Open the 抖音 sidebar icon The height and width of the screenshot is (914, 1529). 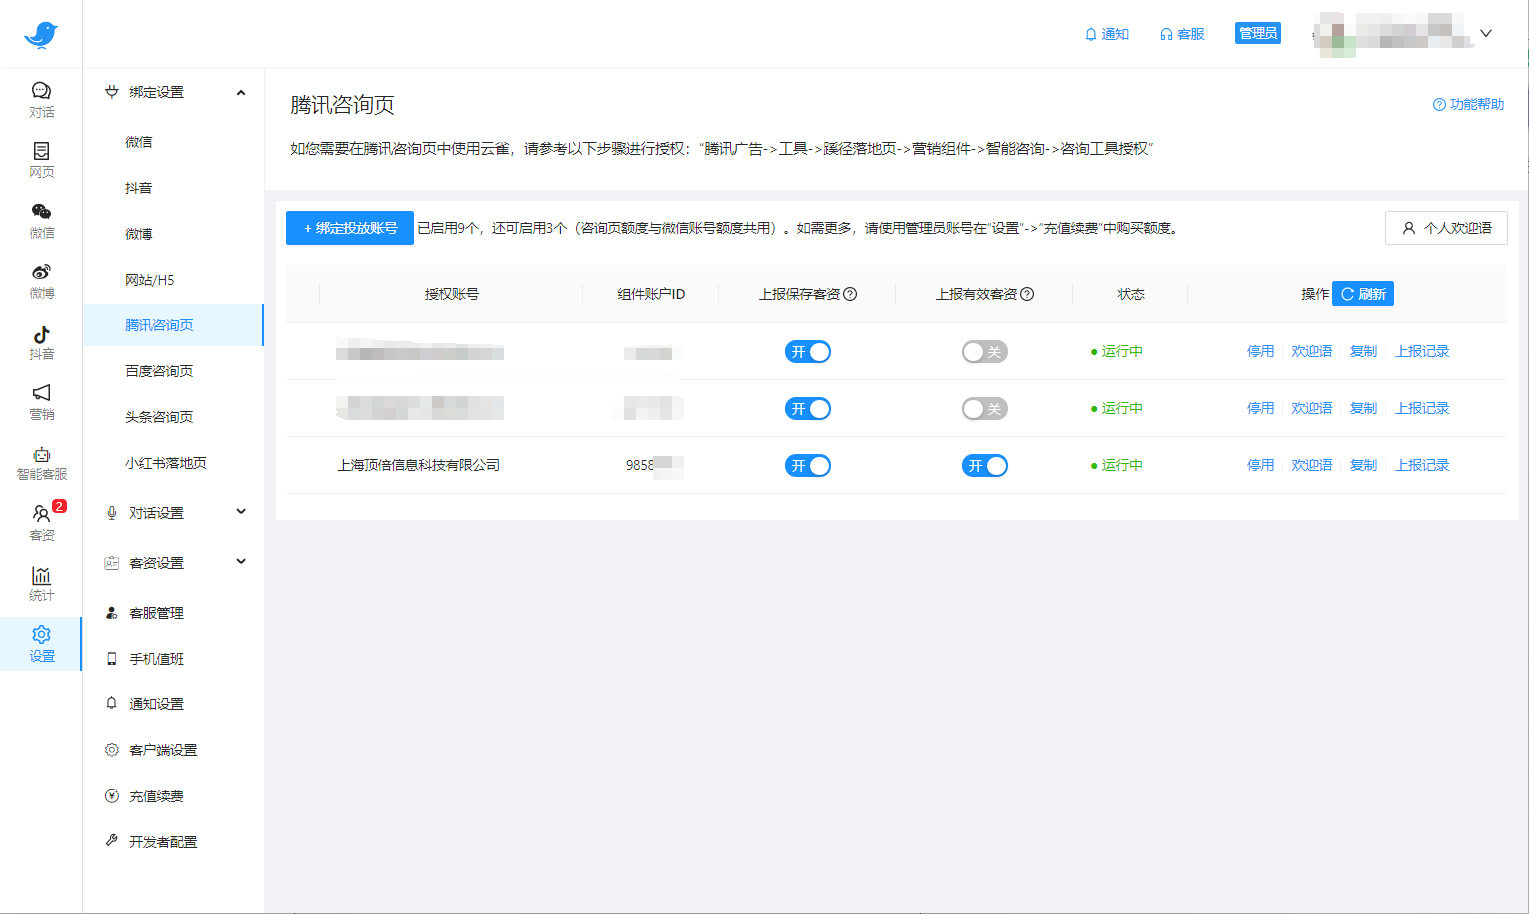41,340
